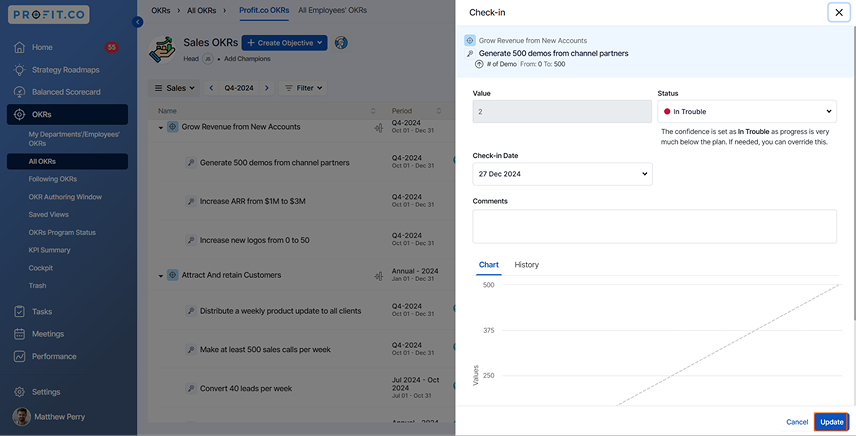Open Home in the sidebar
The width and height of the screenshot is (856, 436).
tap(41, 47)
